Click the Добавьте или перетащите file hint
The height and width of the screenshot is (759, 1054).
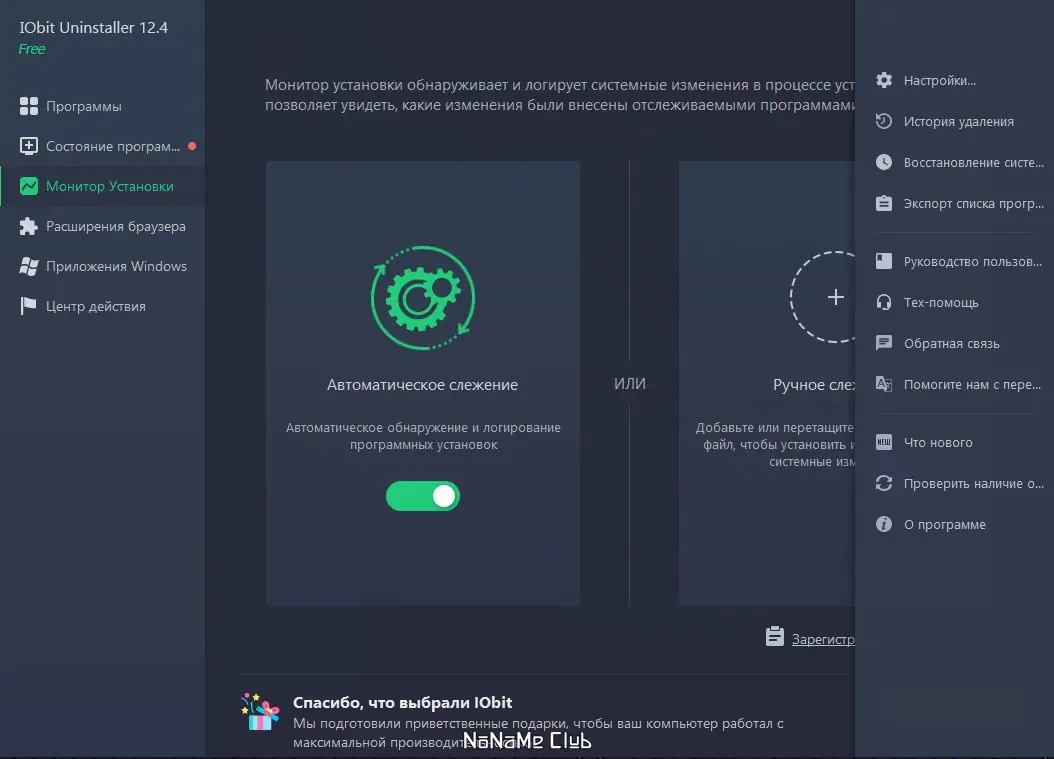tap(775, 444)
